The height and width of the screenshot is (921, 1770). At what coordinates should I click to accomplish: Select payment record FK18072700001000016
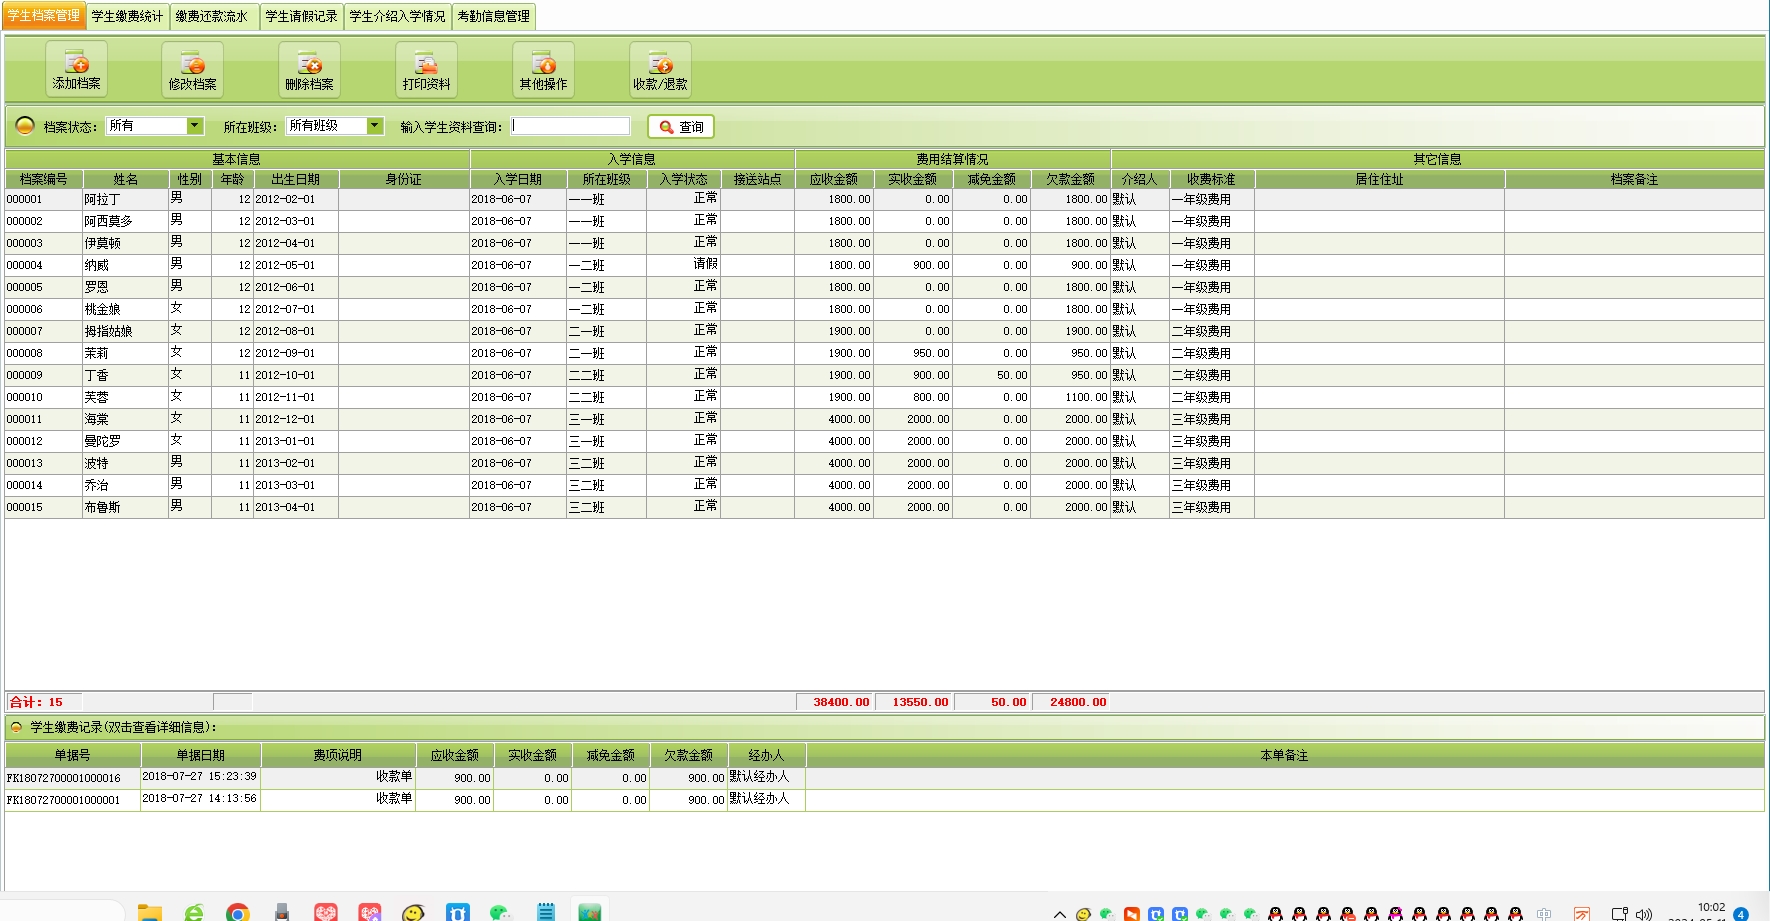pyautogui.click(x=64, y=777)
